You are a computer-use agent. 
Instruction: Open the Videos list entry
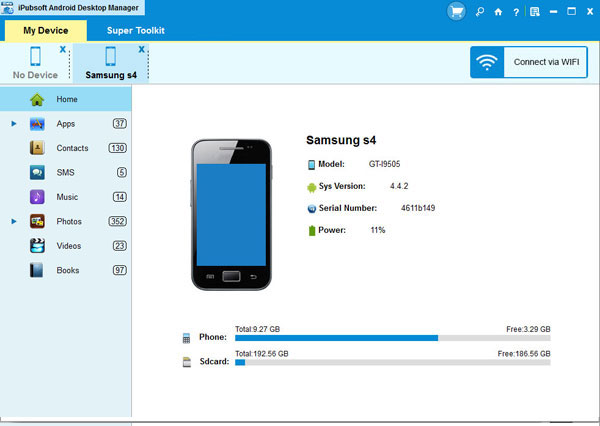click(66, 246)
